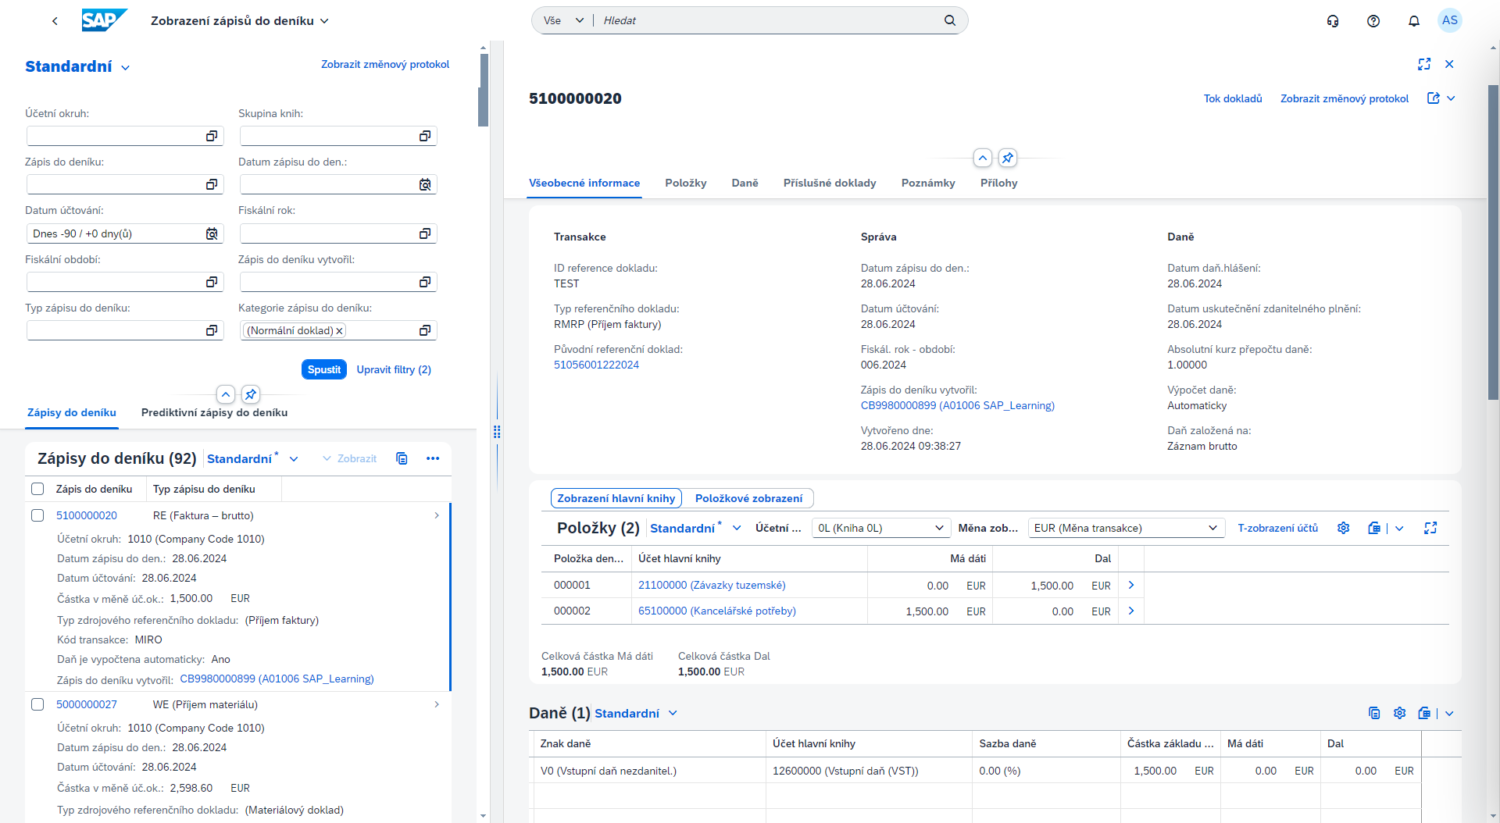Switch to the Položky tab
The height and width of the screenshot is (823, 1500).
(685, 183)
